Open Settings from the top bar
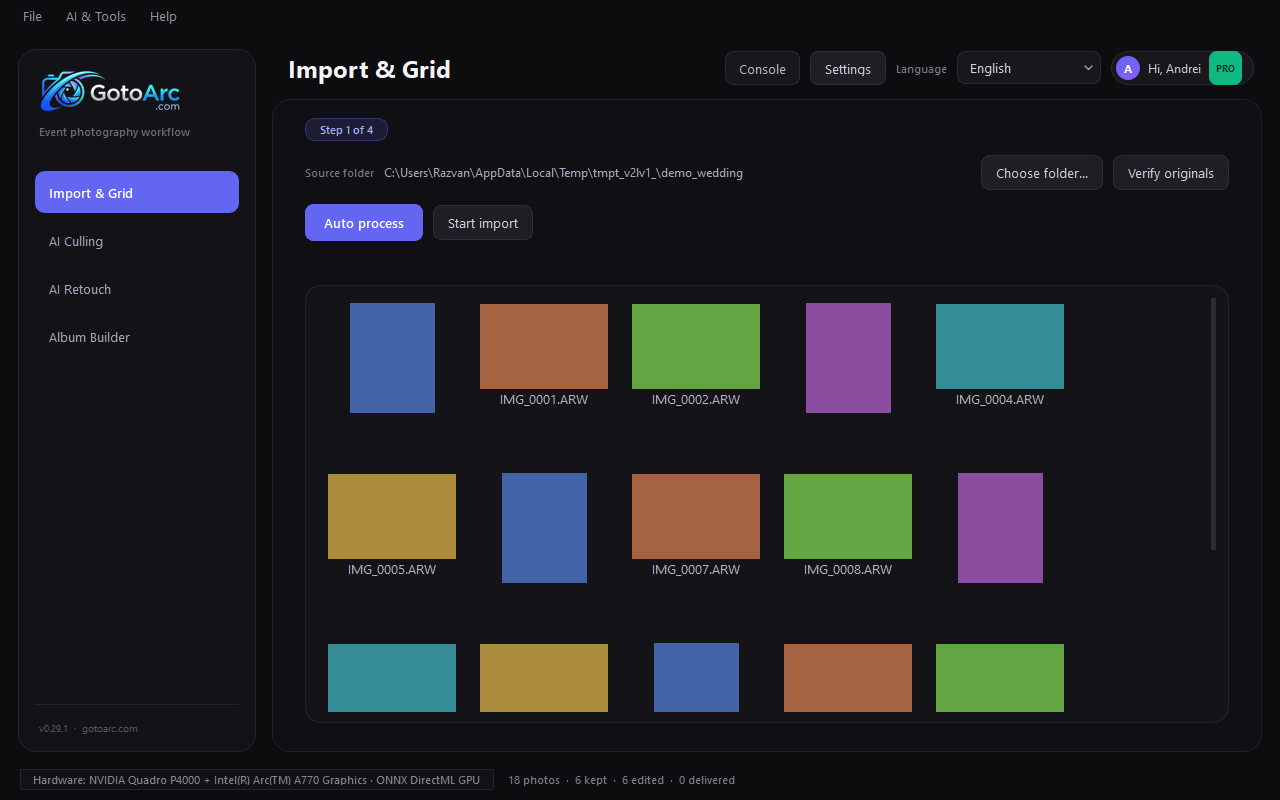This screenshot has width=1280, height=800. click(x=848, y=69)
